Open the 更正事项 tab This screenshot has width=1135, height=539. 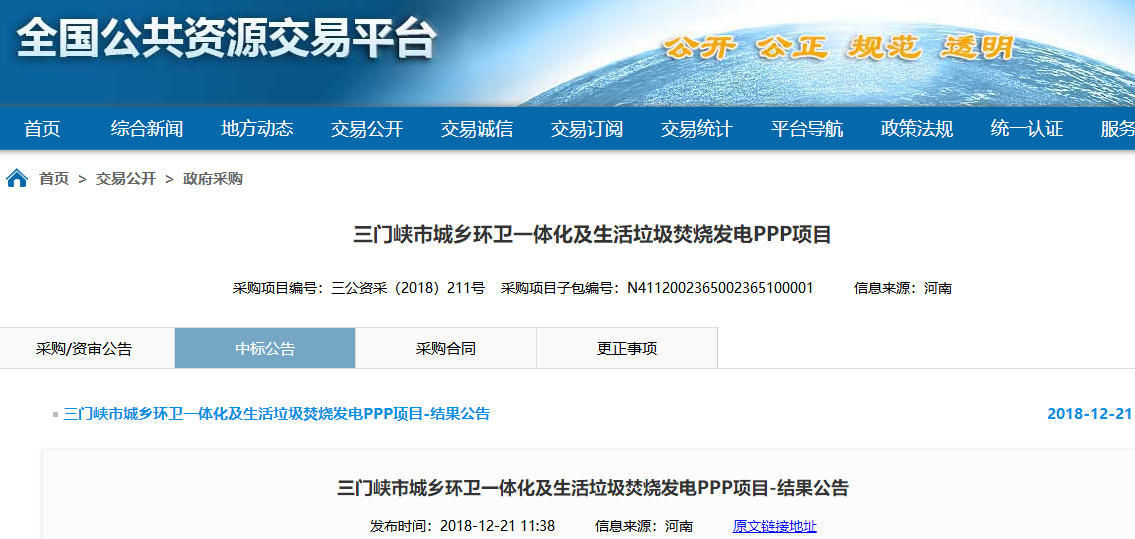[x=627, y=349]
